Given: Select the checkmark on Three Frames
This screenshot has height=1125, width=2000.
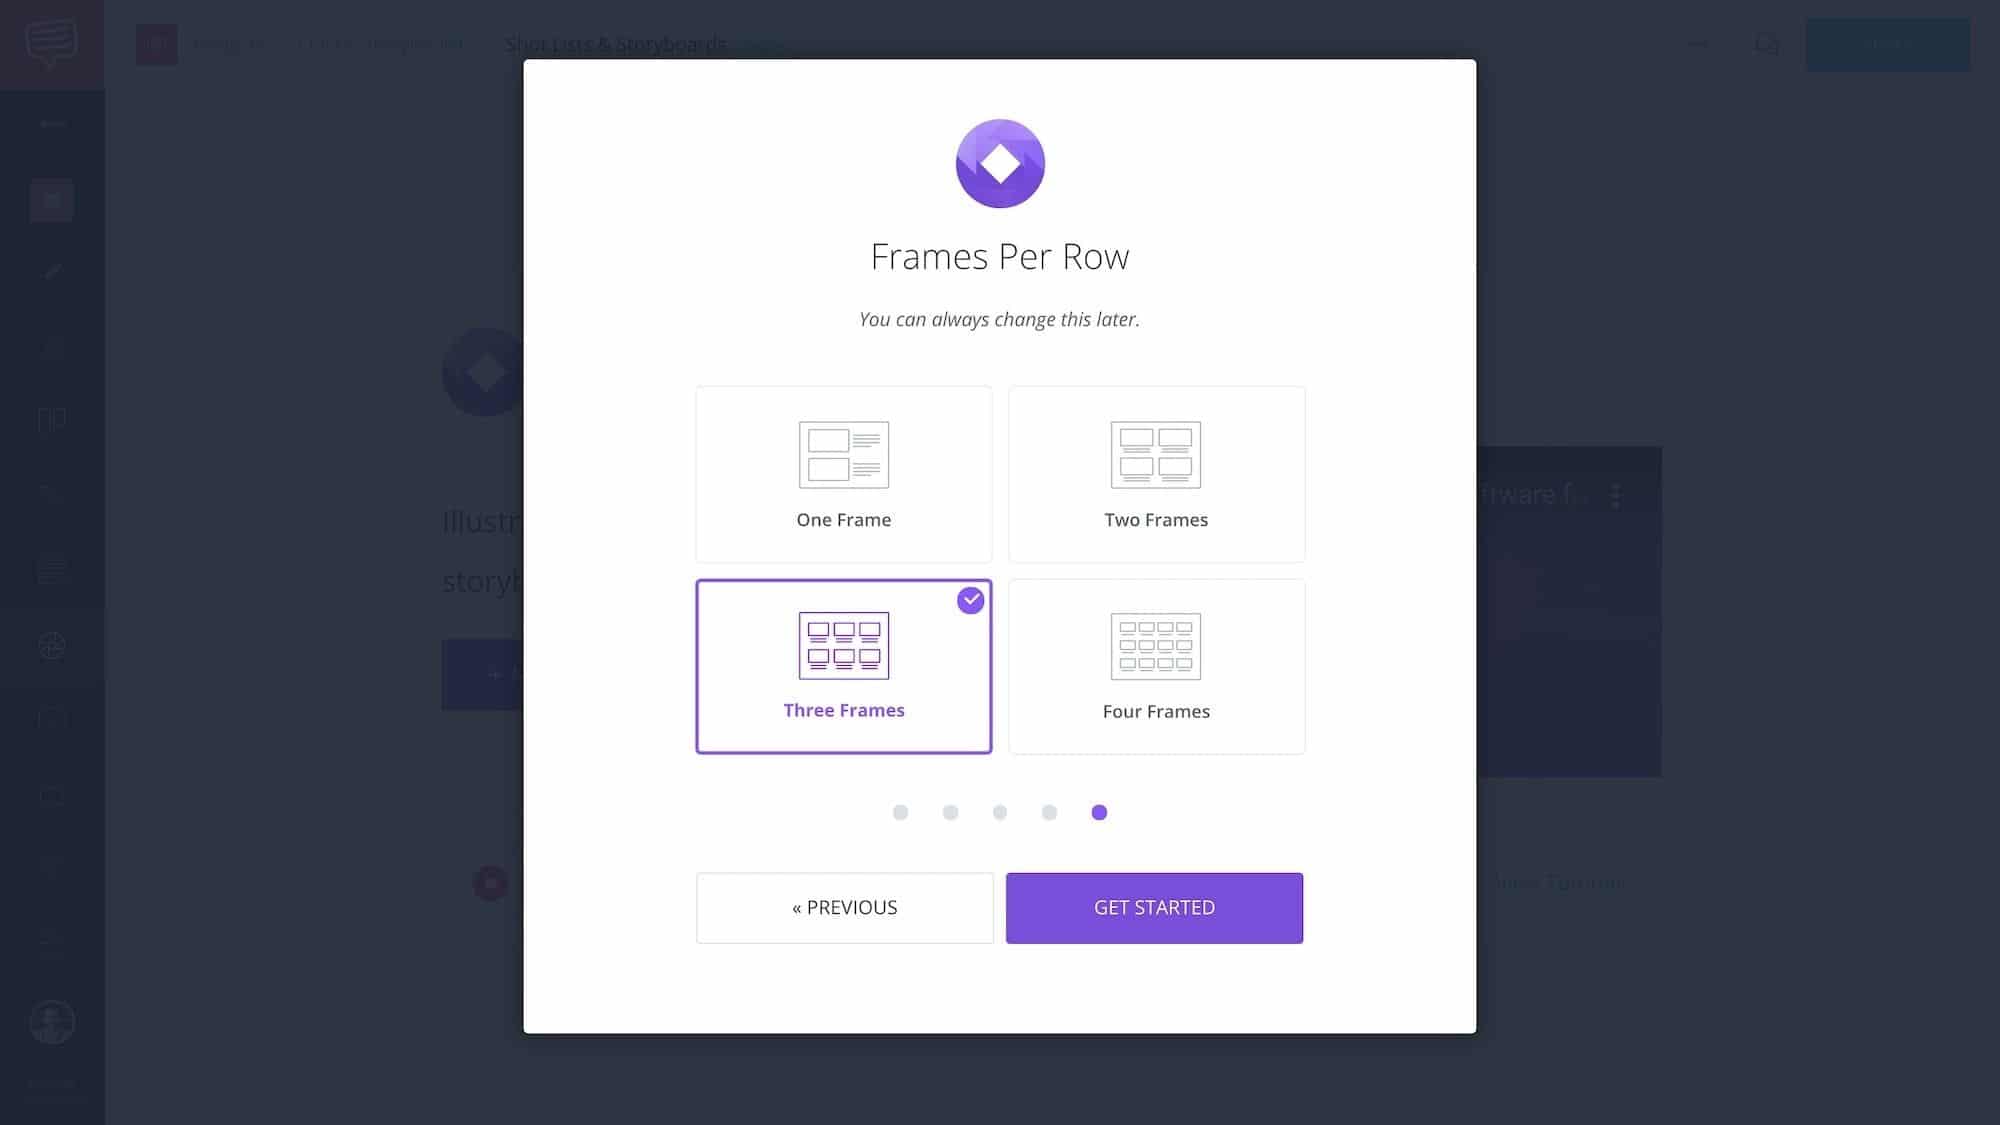Looking at the screenshot, I should tap(971, 599).
